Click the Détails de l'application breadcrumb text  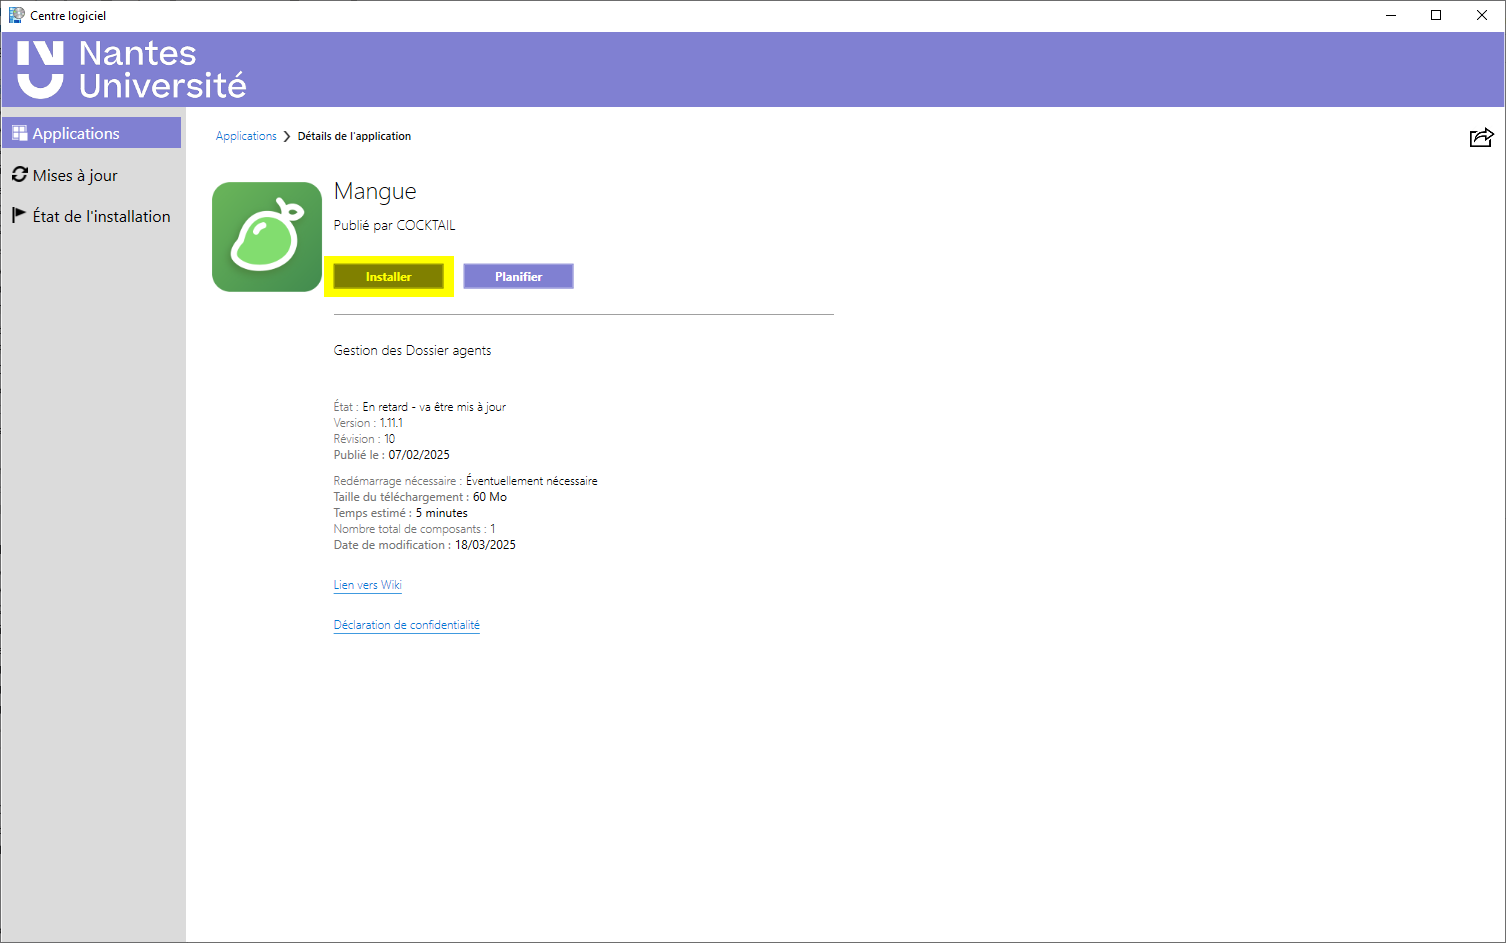point(354,136)
